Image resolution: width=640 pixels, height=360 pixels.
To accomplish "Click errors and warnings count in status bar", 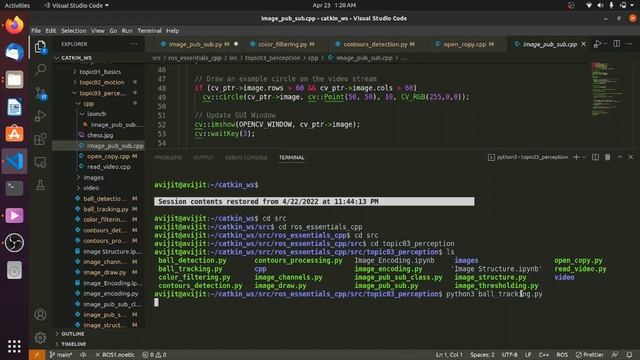I will 154,355.
